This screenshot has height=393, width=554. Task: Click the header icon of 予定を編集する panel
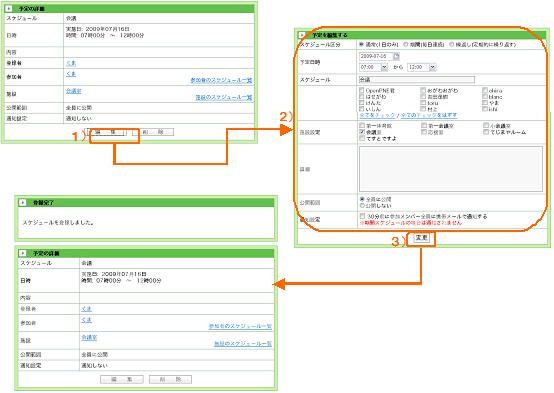coord(301,35)
